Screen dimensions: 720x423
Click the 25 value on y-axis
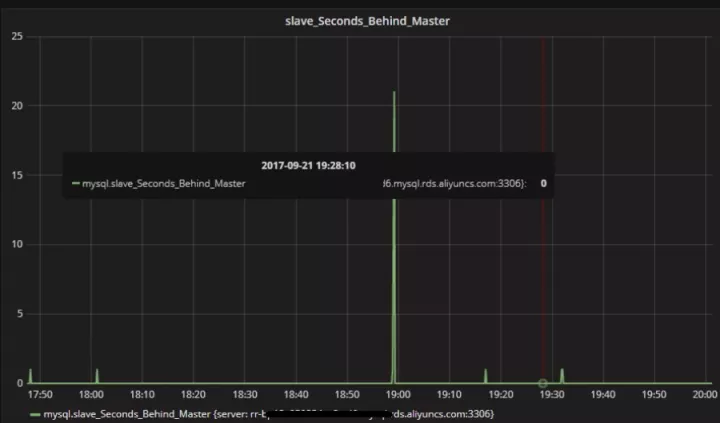(x=17, y=36)
